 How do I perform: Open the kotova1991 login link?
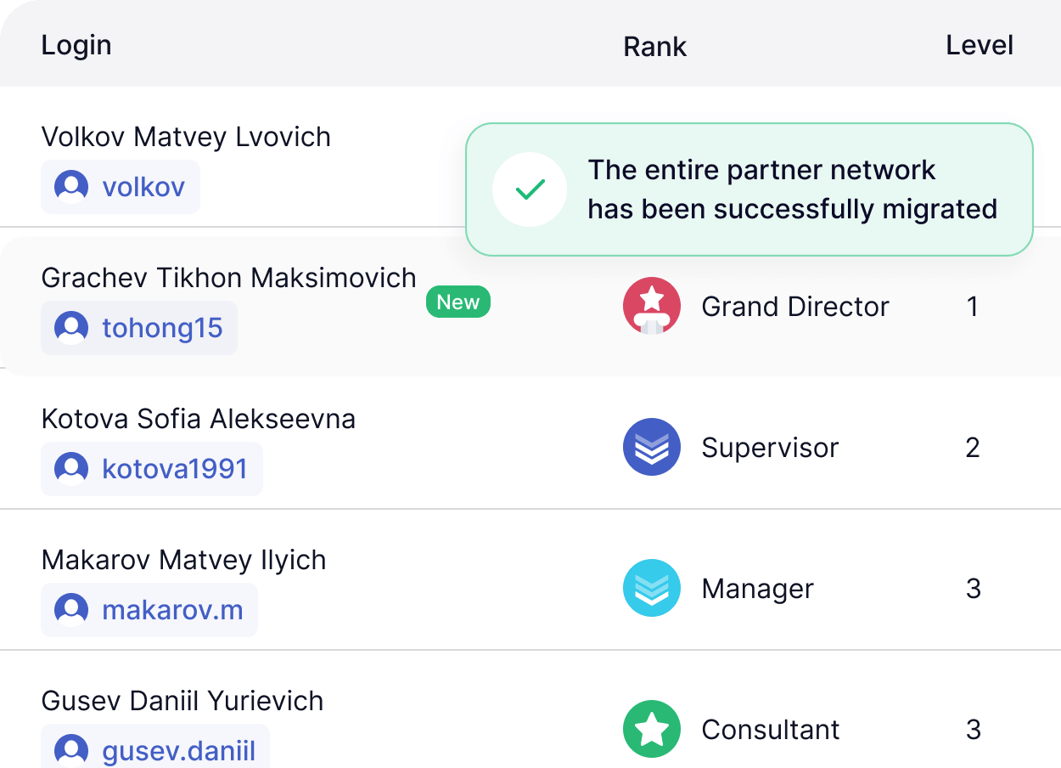point(174,469)
